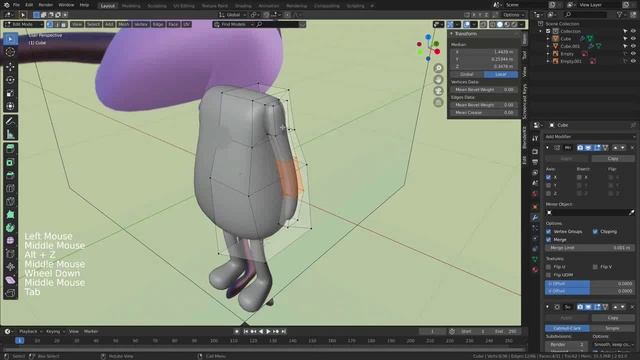
Task: Hide Empty in outliner with eye icon
Action: [633, 53]
